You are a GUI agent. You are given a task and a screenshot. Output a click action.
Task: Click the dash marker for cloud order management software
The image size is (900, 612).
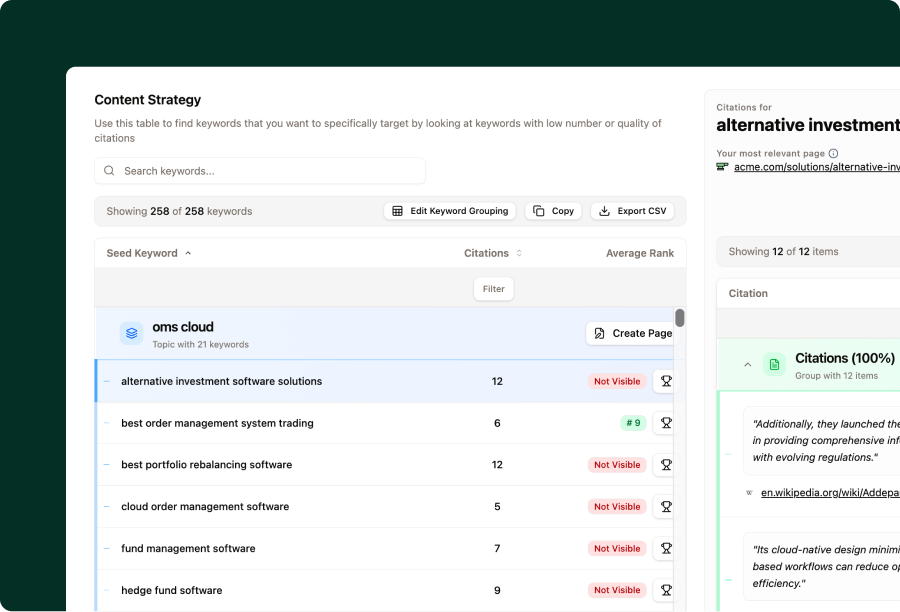tap(107, 506)
